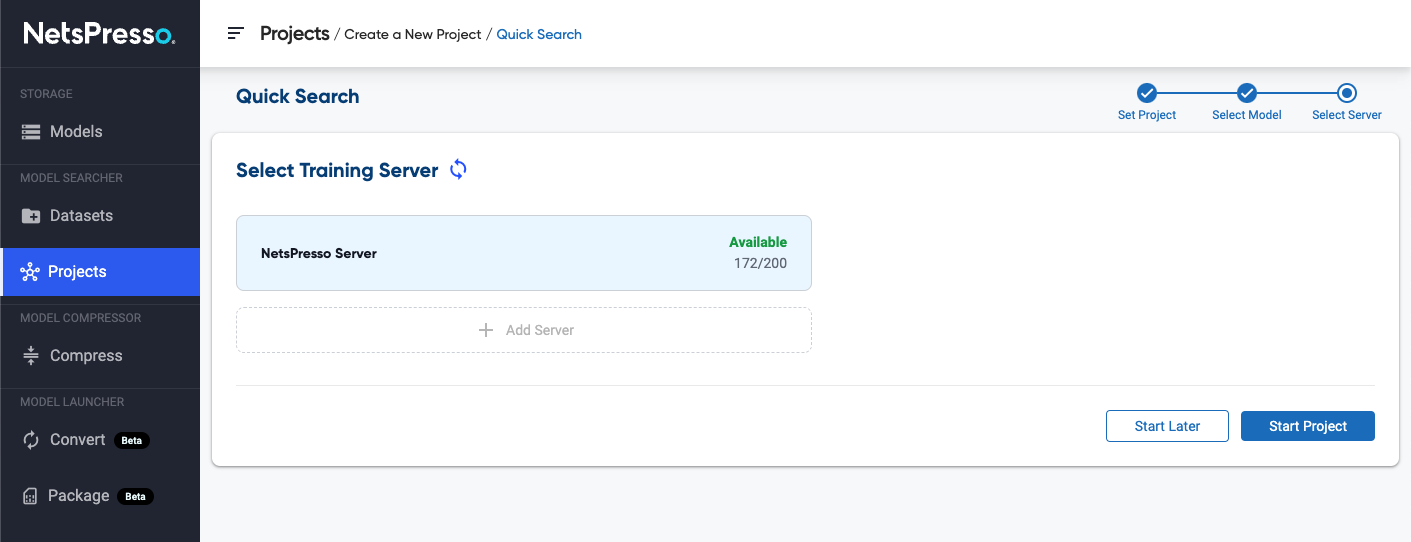This screenshot has width=1411, height=542.
Task: Click the Datasets folder icon
Action: (31, 216)
